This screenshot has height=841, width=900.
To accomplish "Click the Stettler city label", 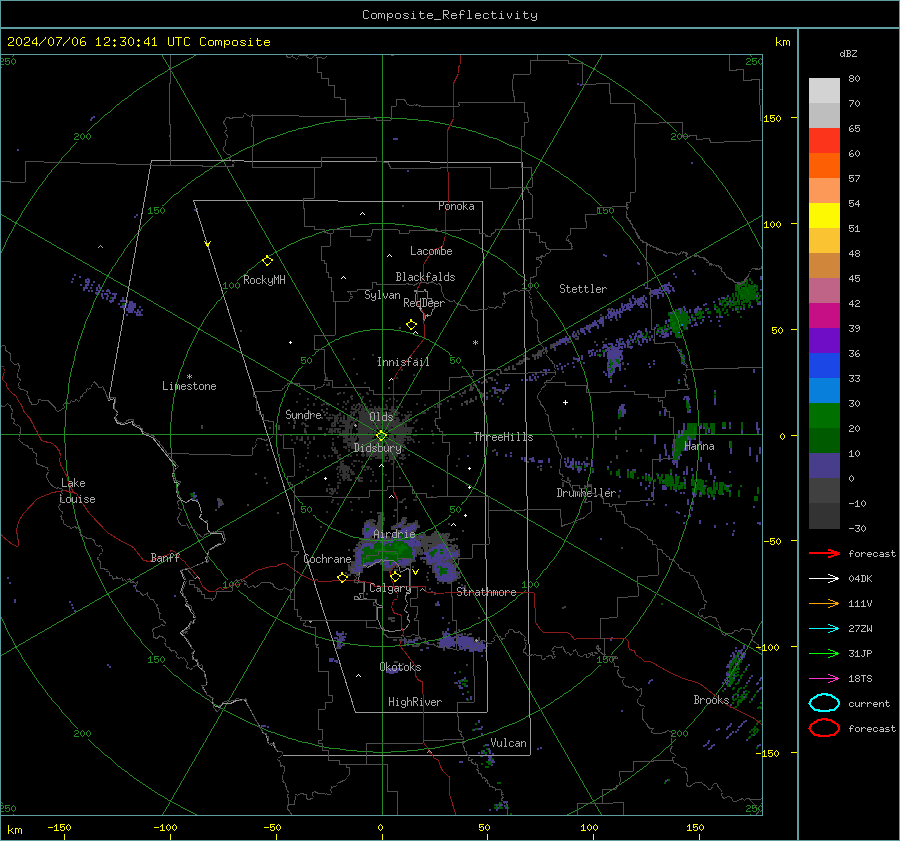I will point(583,289).
